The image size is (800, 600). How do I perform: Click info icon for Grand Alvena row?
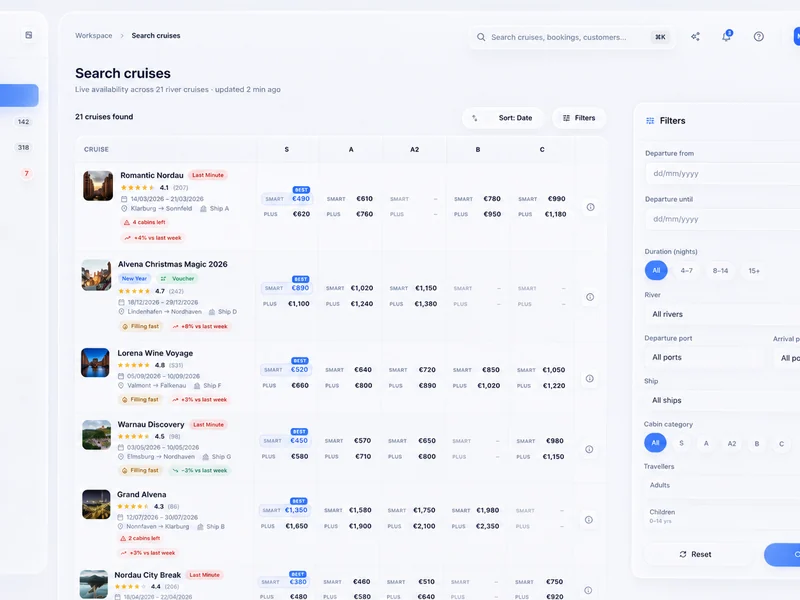click(588, 520)
